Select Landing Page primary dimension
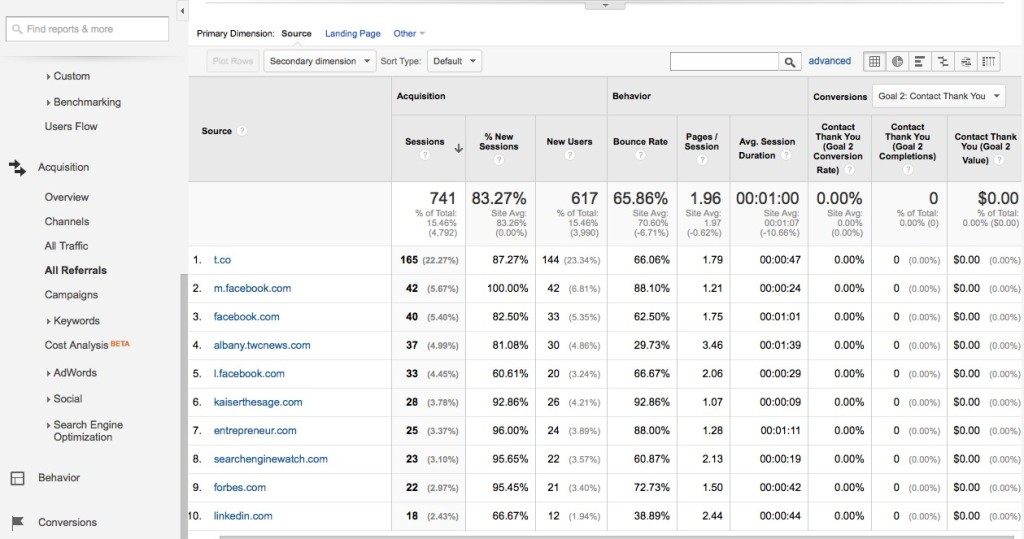The image size is (1024, 539). pyautogui.click(x=353, y=33)
